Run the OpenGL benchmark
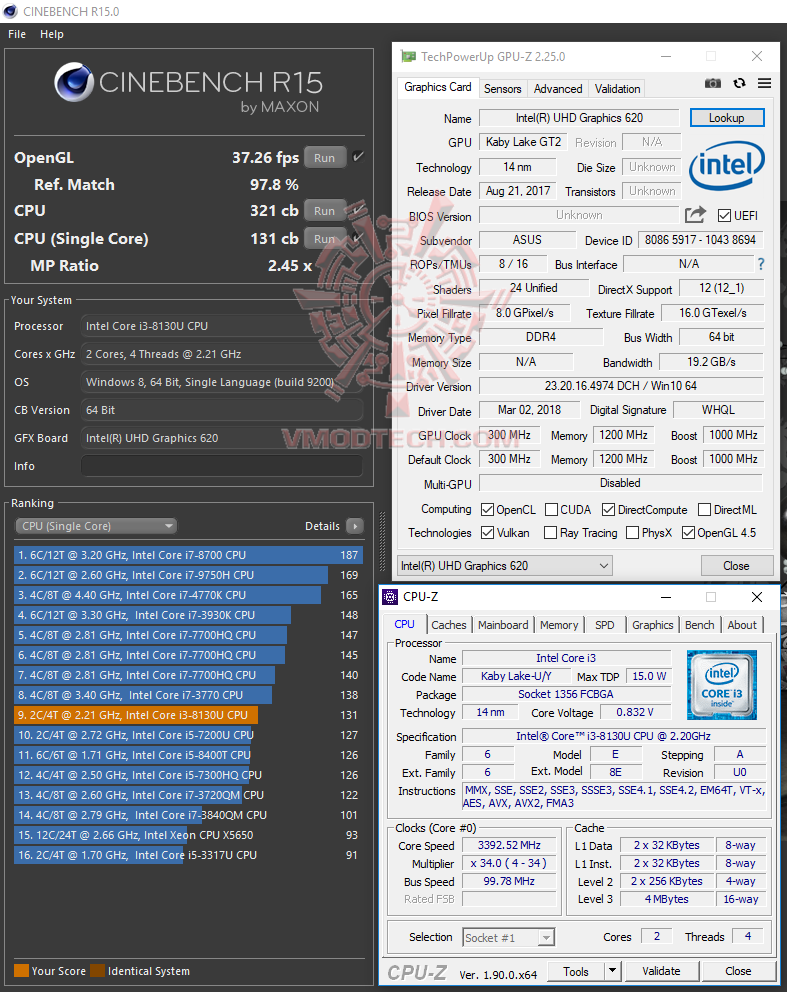The height and width of the screenshot is (992, 787). click(x=325, y=158)
